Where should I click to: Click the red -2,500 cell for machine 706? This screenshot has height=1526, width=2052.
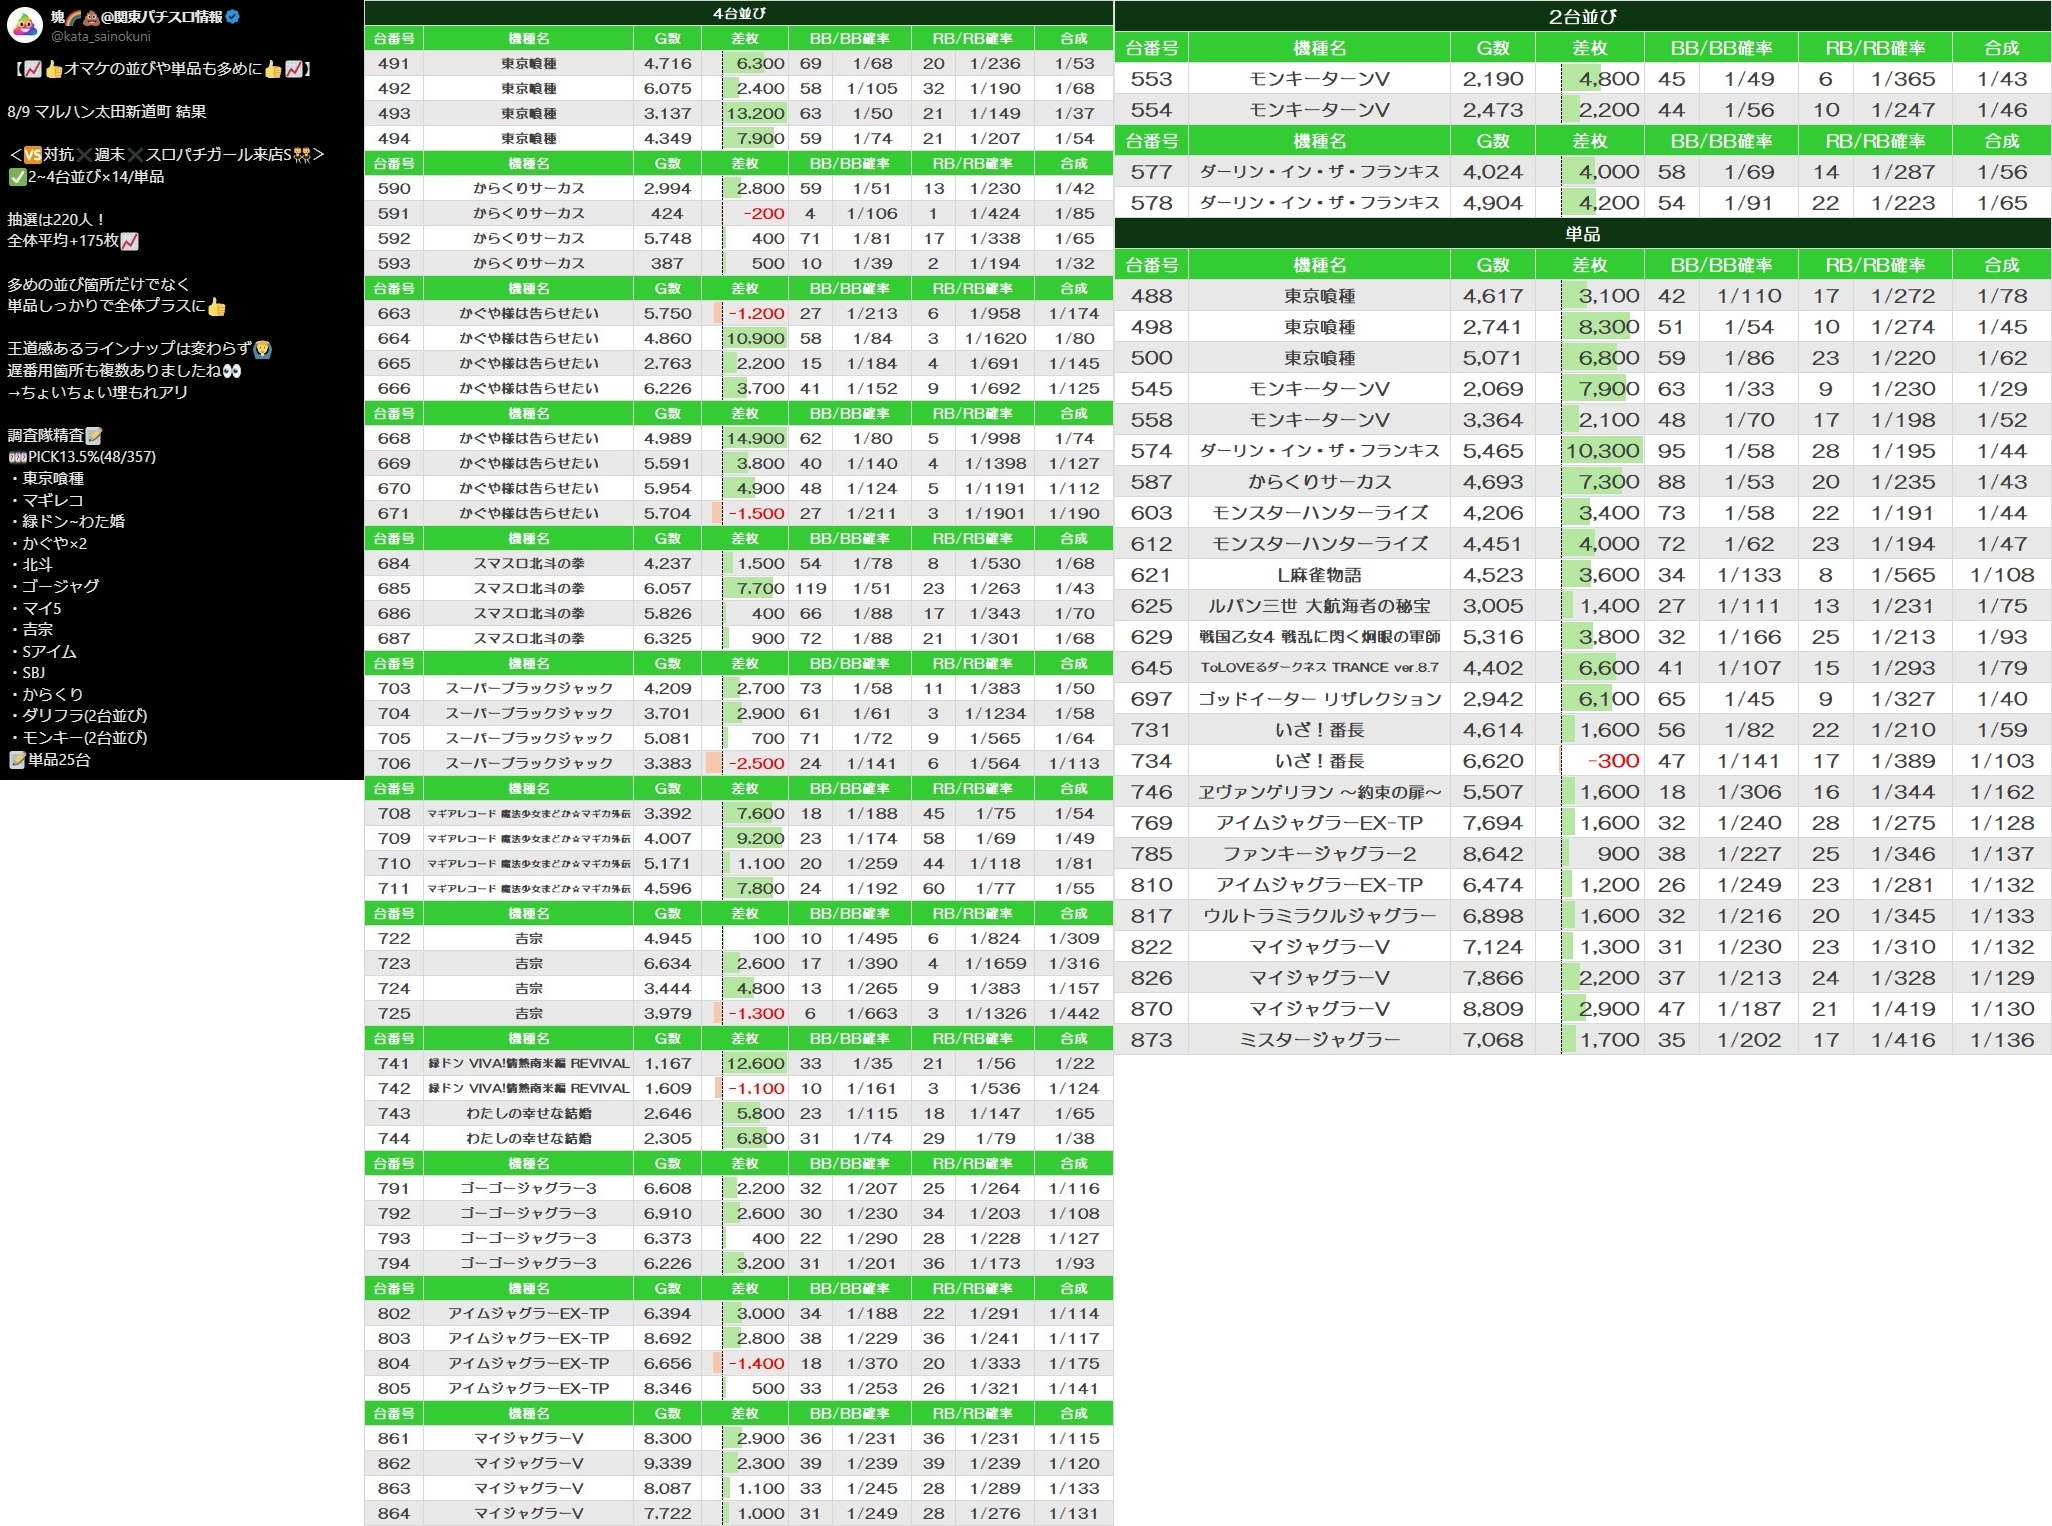(x=755, y=763)
